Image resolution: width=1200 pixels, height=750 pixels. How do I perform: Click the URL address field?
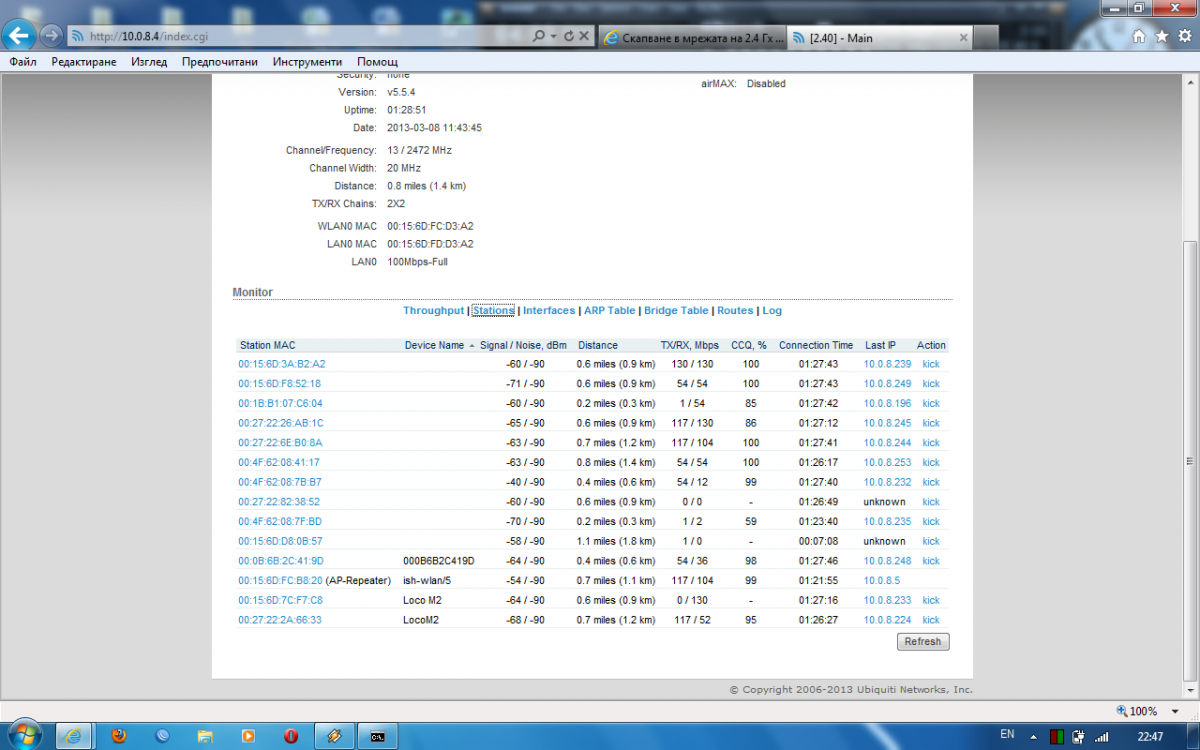(x=300, y=36)
